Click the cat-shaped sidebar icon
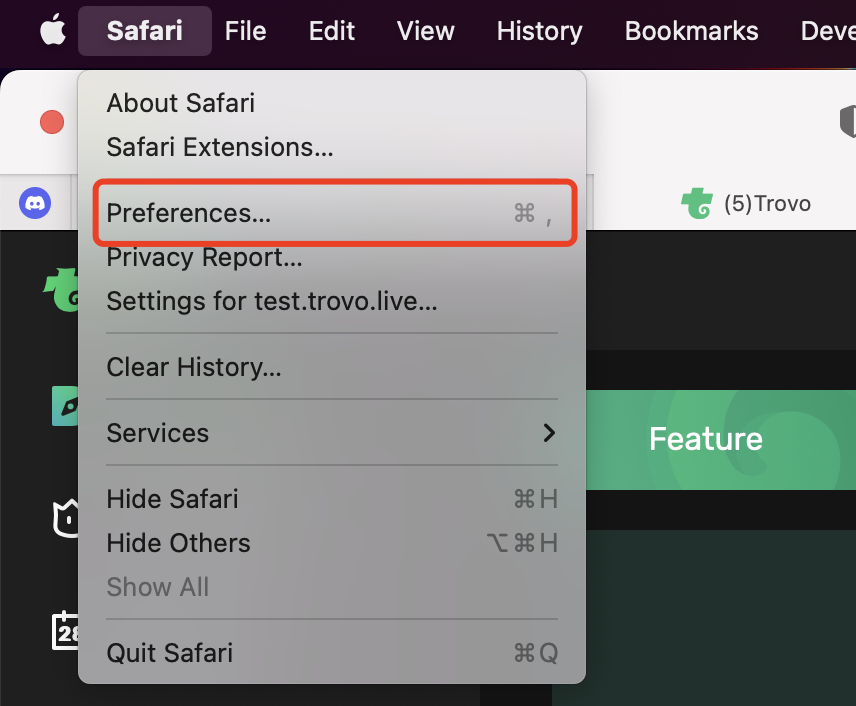The width and height of the screenshot is (856, 706). [66, 518]
